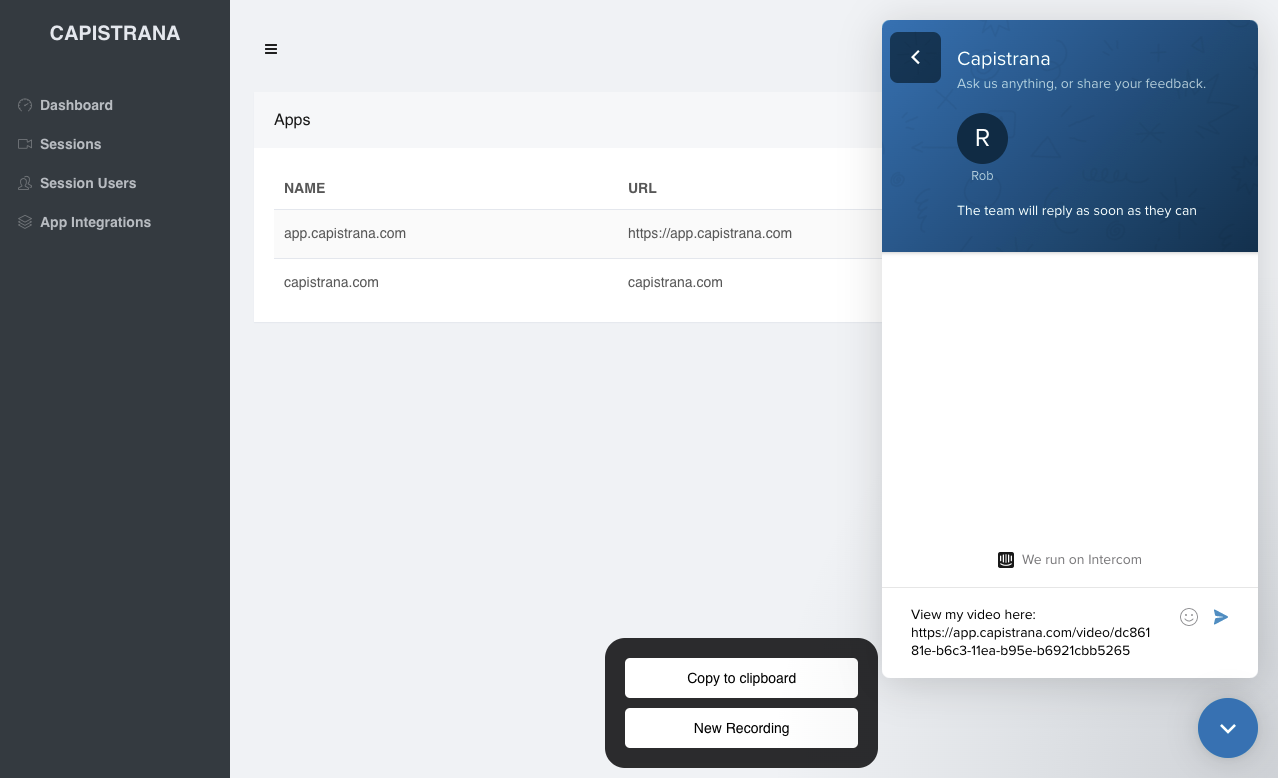Click the Intercom logo icon
The width and height of the screenshot is (1278, 778).
click(1006, 560)
